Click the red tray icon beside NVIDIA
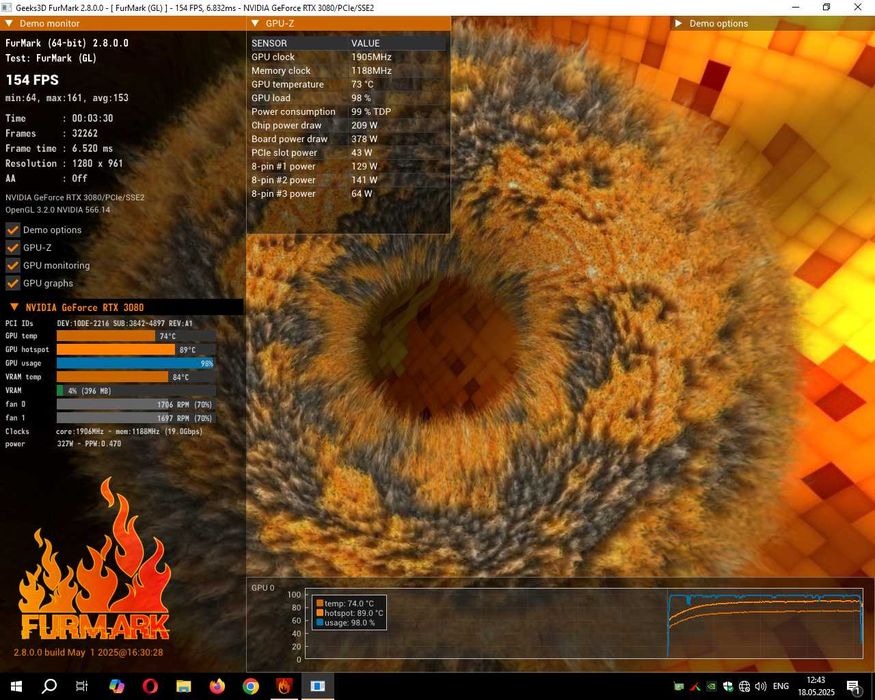 (695, 687)
